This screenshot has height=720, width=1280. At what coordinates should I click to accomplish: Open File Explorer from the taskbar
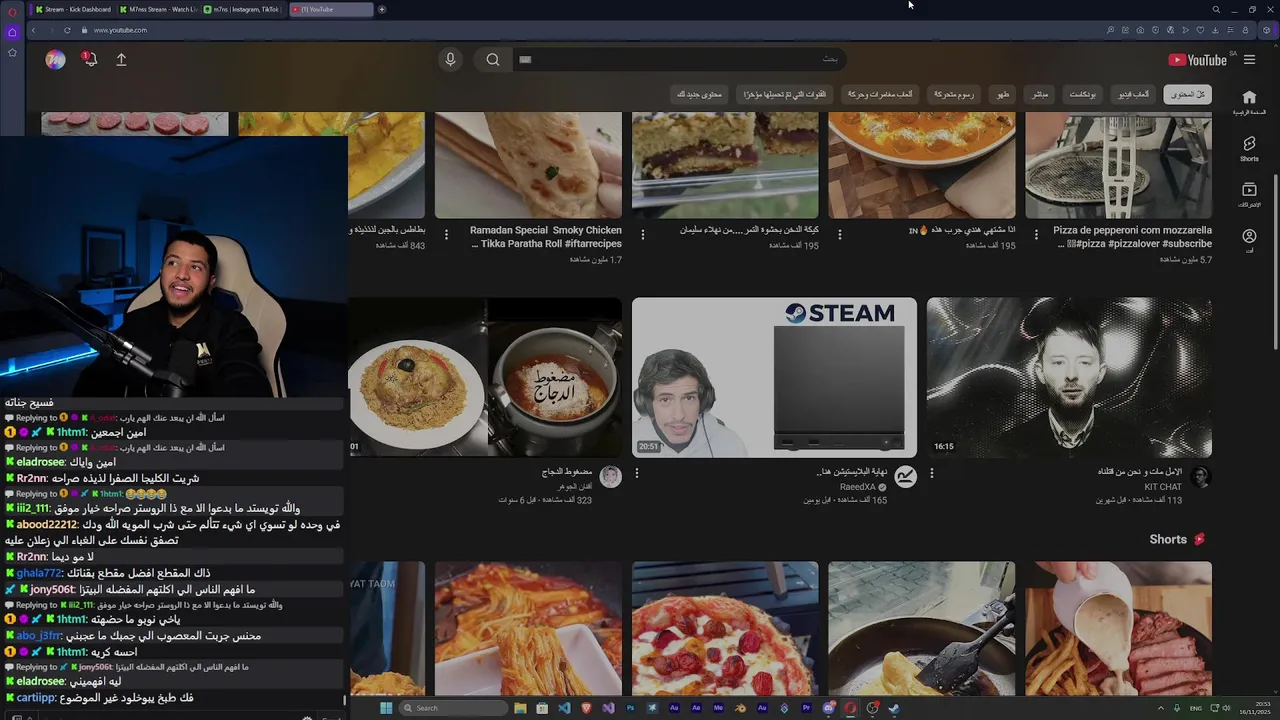520,708
